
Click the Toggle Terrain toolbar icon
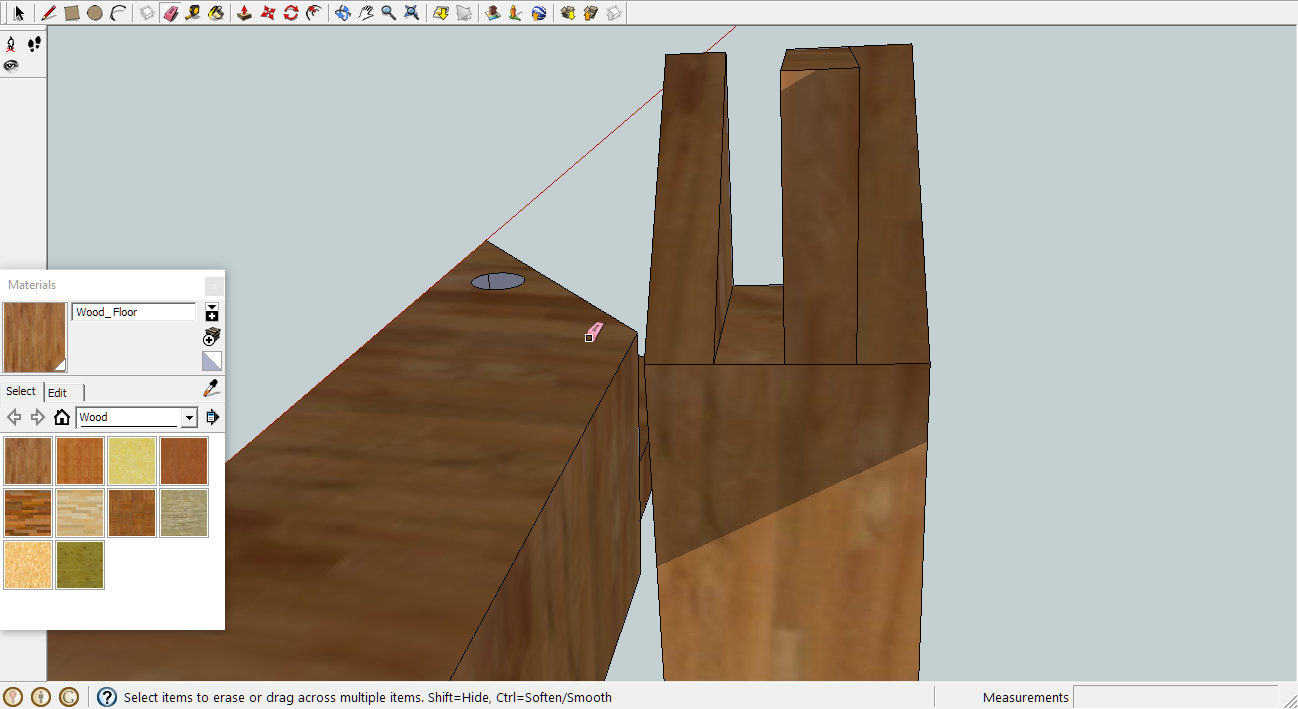(463, 13)
